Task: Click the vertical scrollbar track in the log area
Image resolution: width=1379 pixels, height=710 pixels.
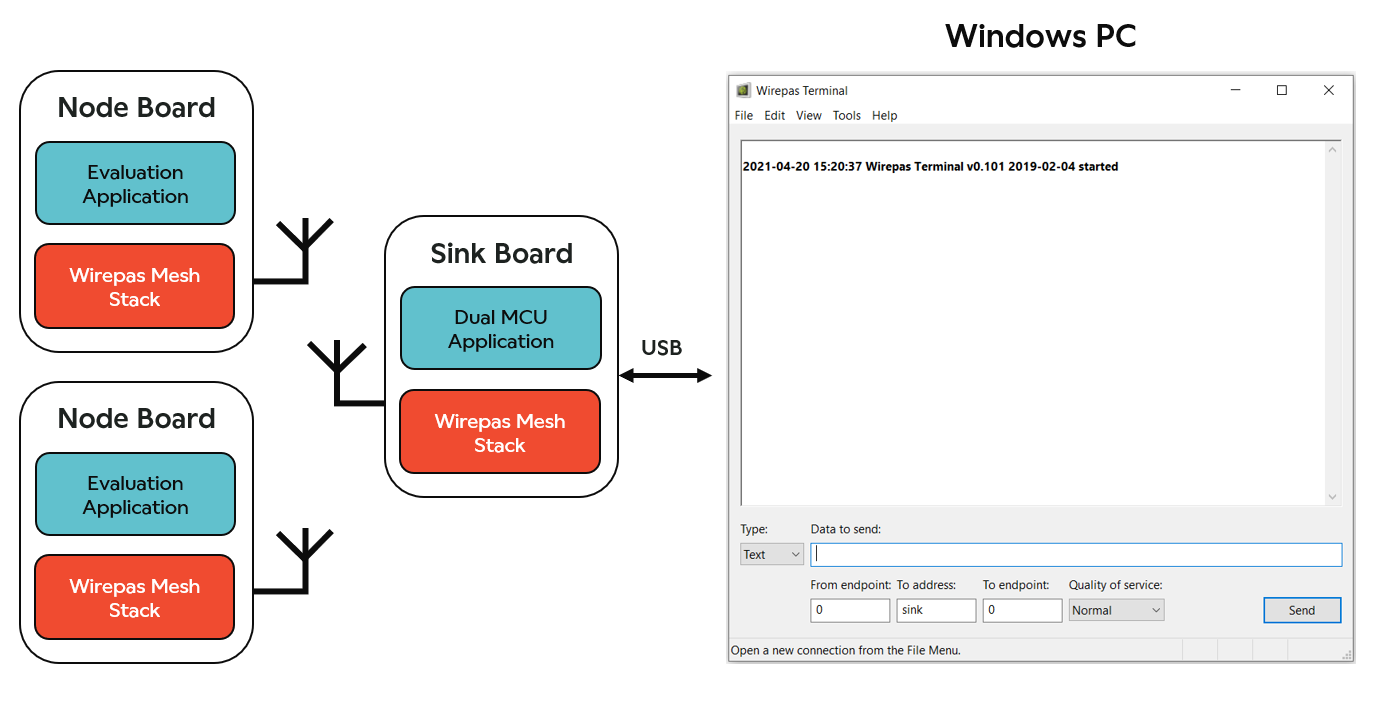Action: point(1331,320)
